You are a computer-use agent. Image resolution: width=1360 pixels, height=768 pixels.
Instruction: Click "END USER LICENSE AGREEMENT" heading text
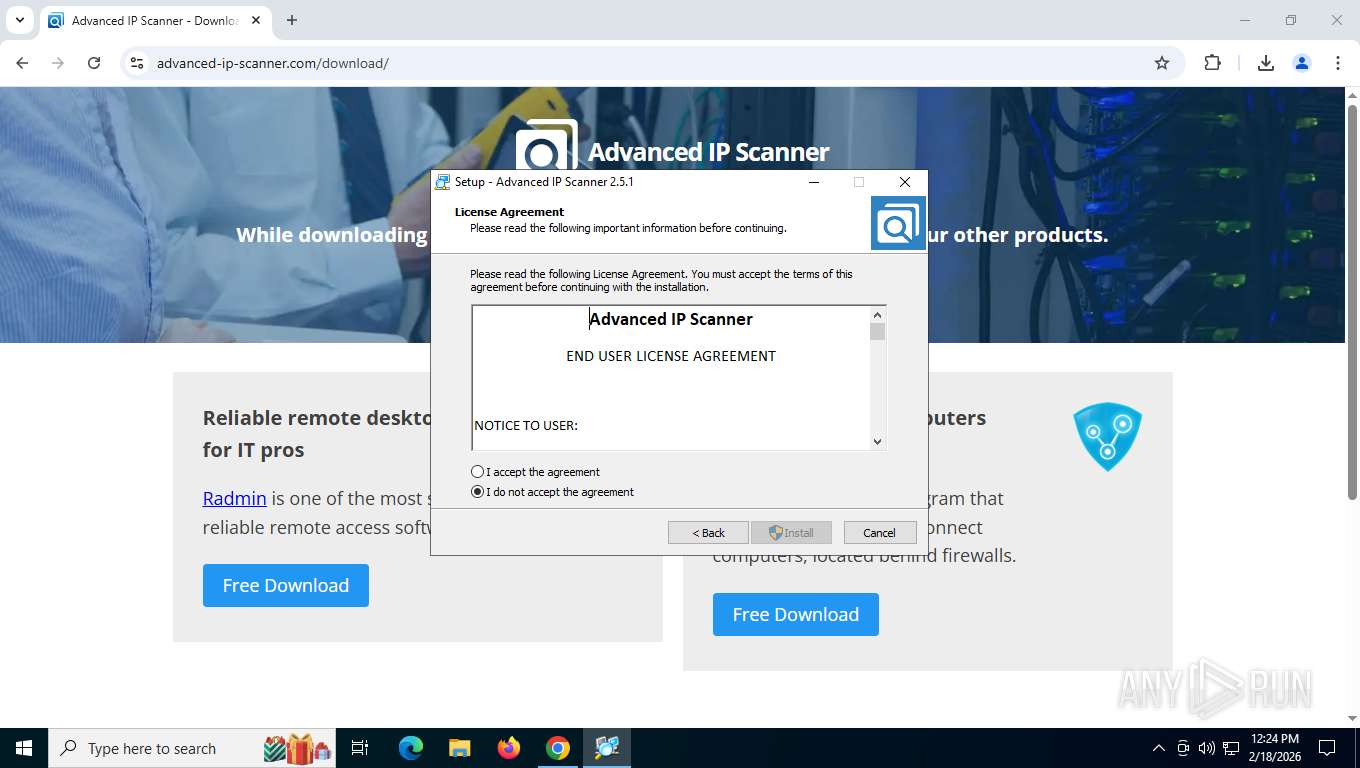click(671, 356)
